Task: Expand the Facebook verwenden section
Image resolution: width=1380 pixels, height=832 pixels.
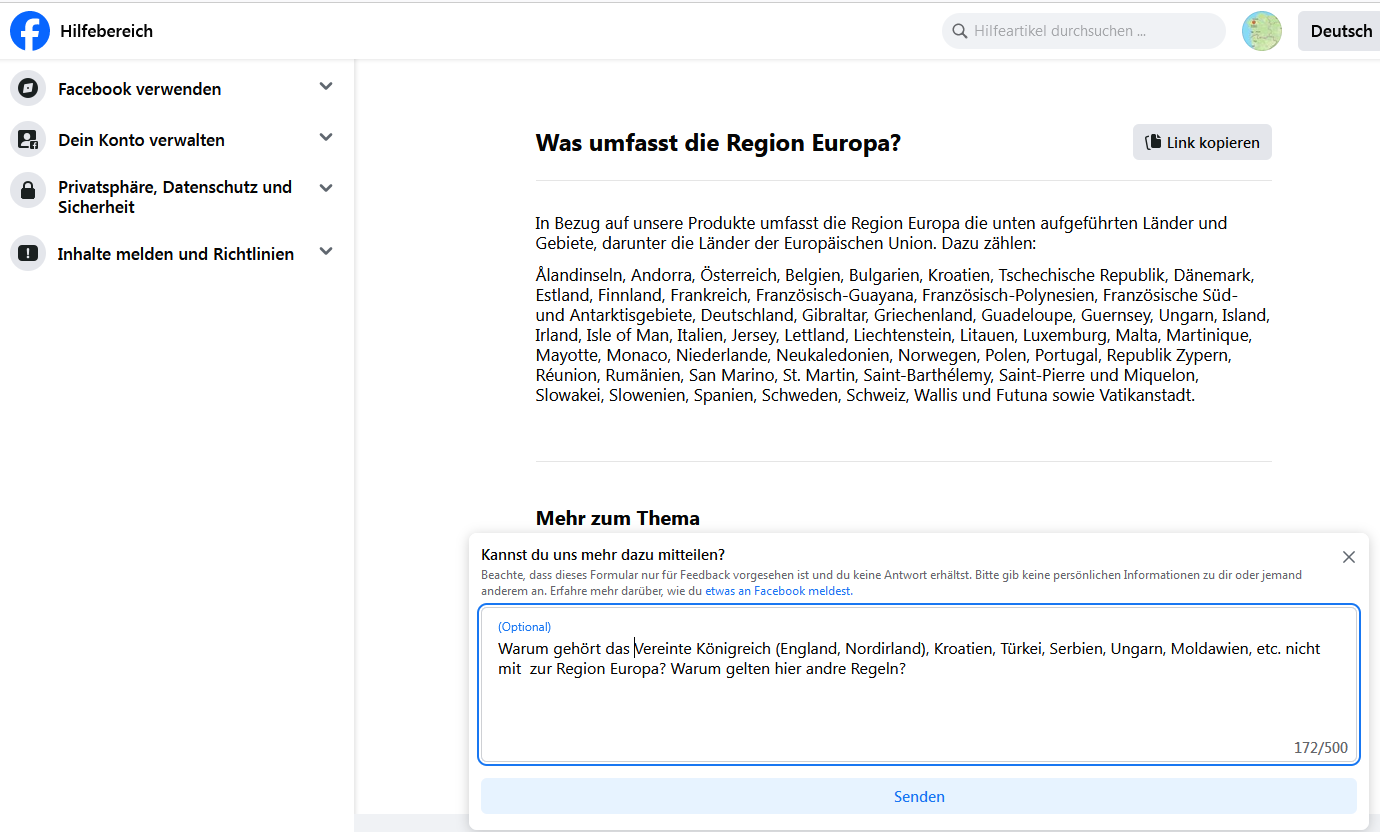Action: pos(325,87)
